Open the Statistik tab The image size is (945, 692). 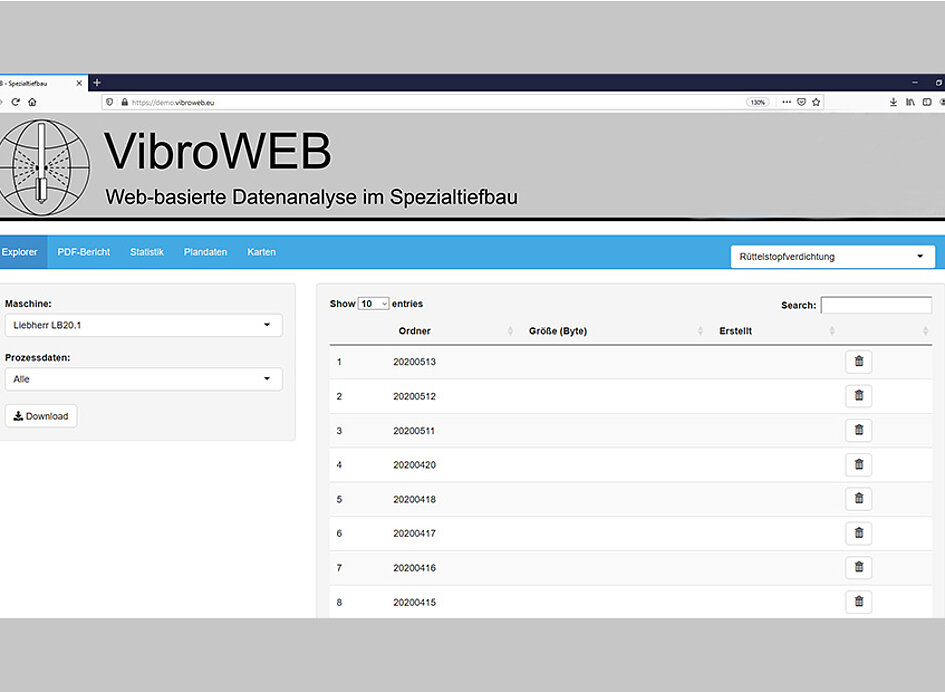coord(147,252)
